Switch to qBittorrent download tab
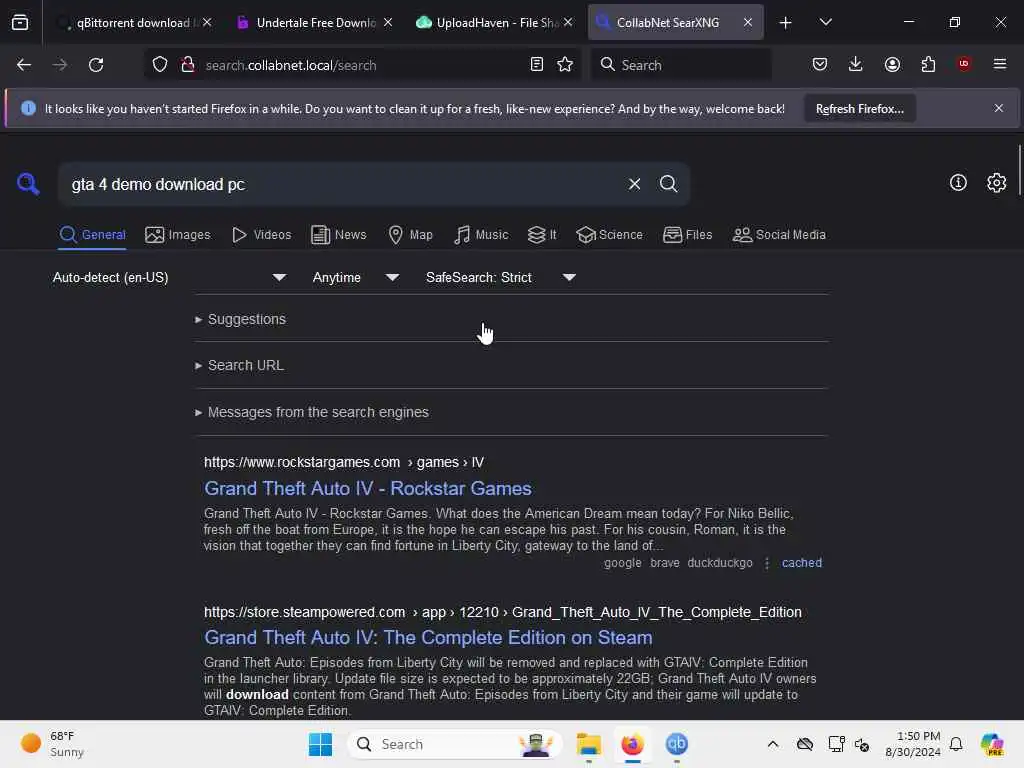Screen dimensions: 1024x768 coord(135,23)
